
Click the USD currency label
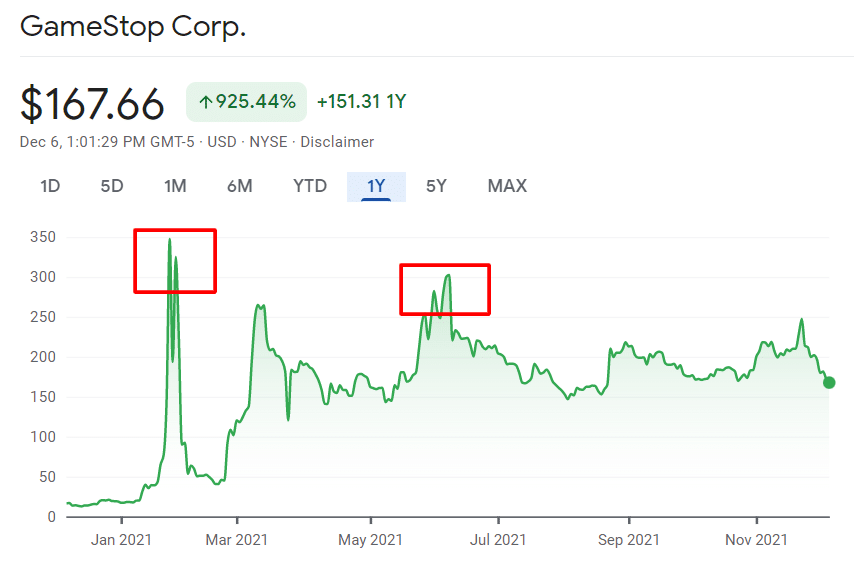point(222,142)
